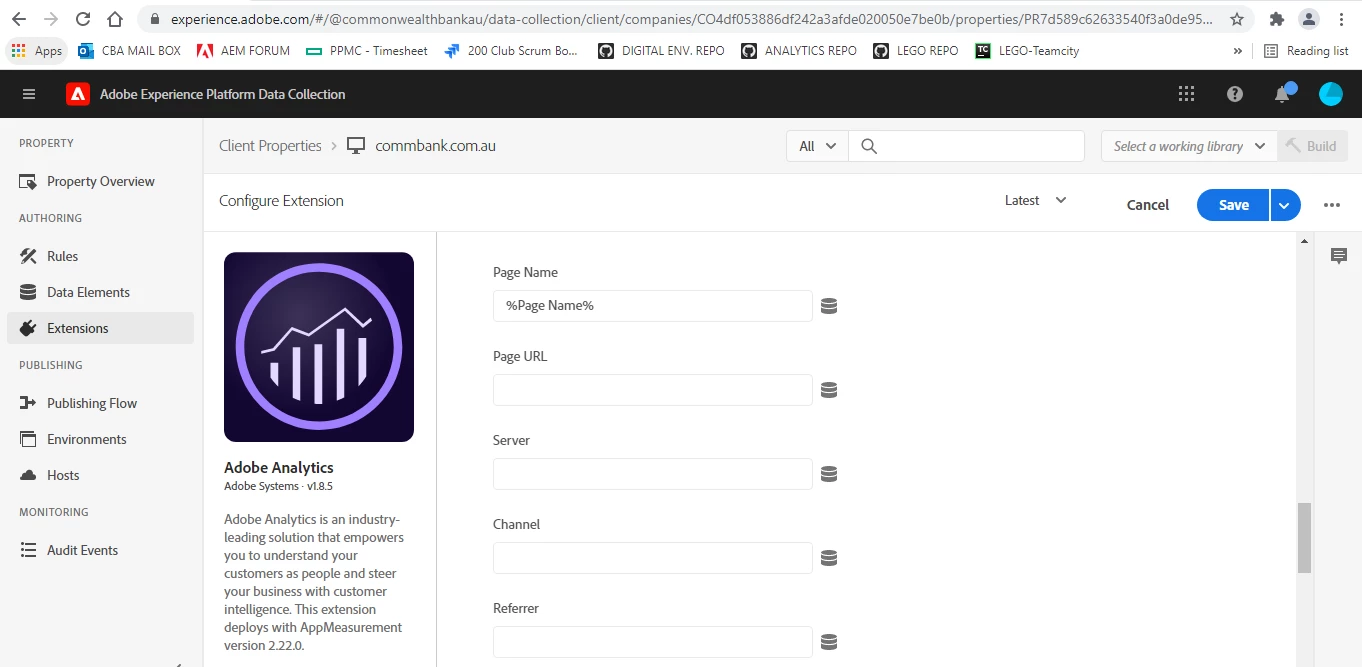
Task: Open the CBA MAIL BOX bookmark
Action: click(129, 51)
